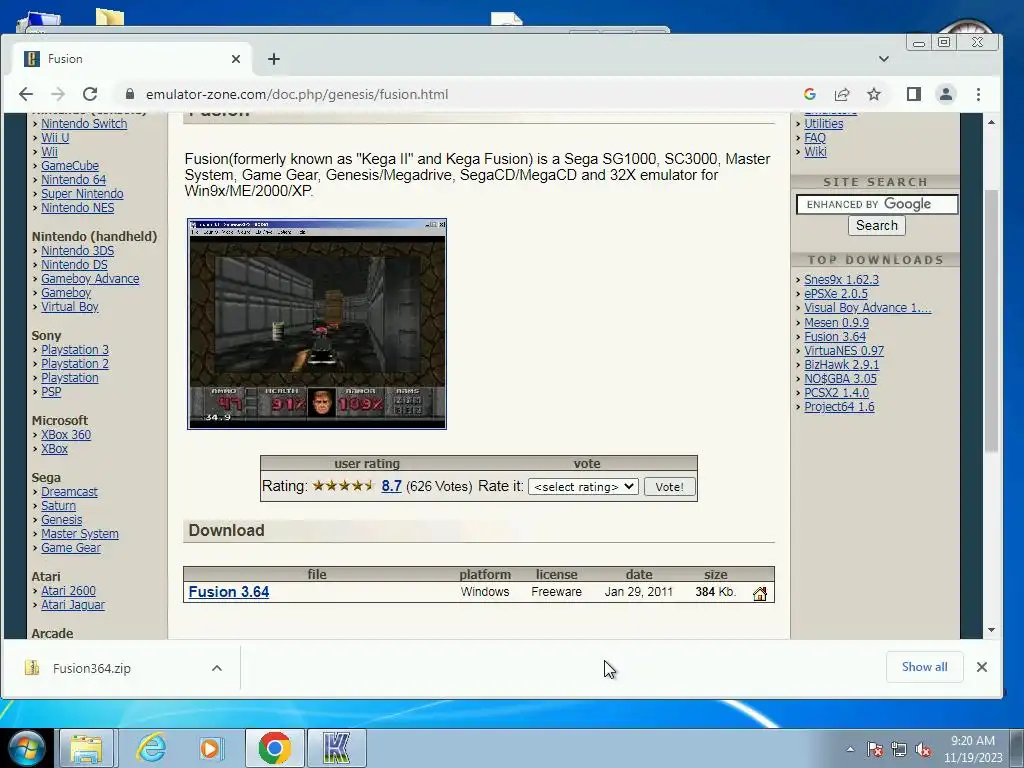This screenshot has height=768, width=1024.
Task: Click the browser forward arrow
Action: [58, 94]
